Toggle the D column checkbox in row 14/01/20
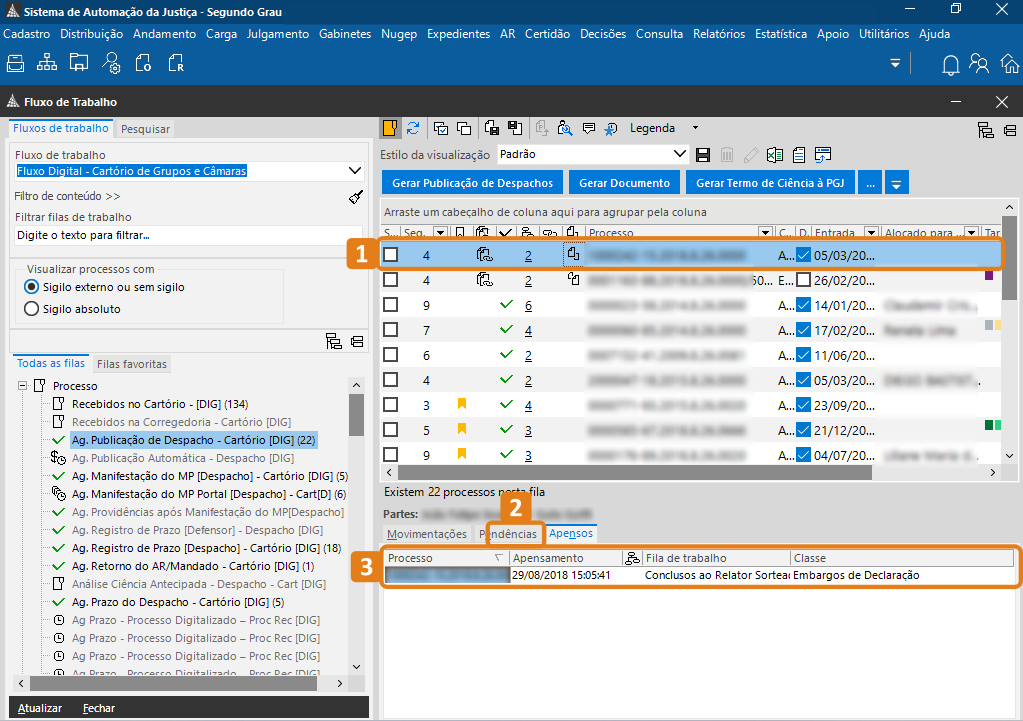This screenshot has width=1023, height=721. coord(804,305)
